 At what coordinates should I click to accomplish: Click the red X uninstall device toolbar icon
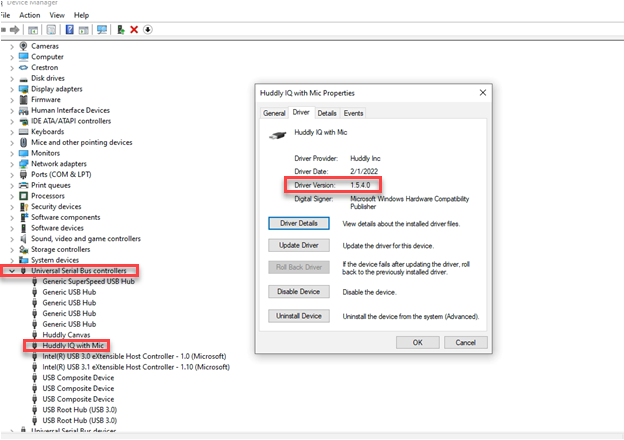(134, 30)
